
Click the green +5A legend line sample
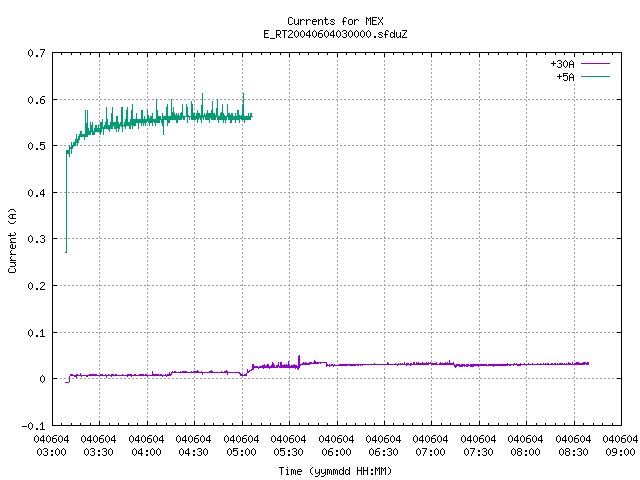click(595, 76)
